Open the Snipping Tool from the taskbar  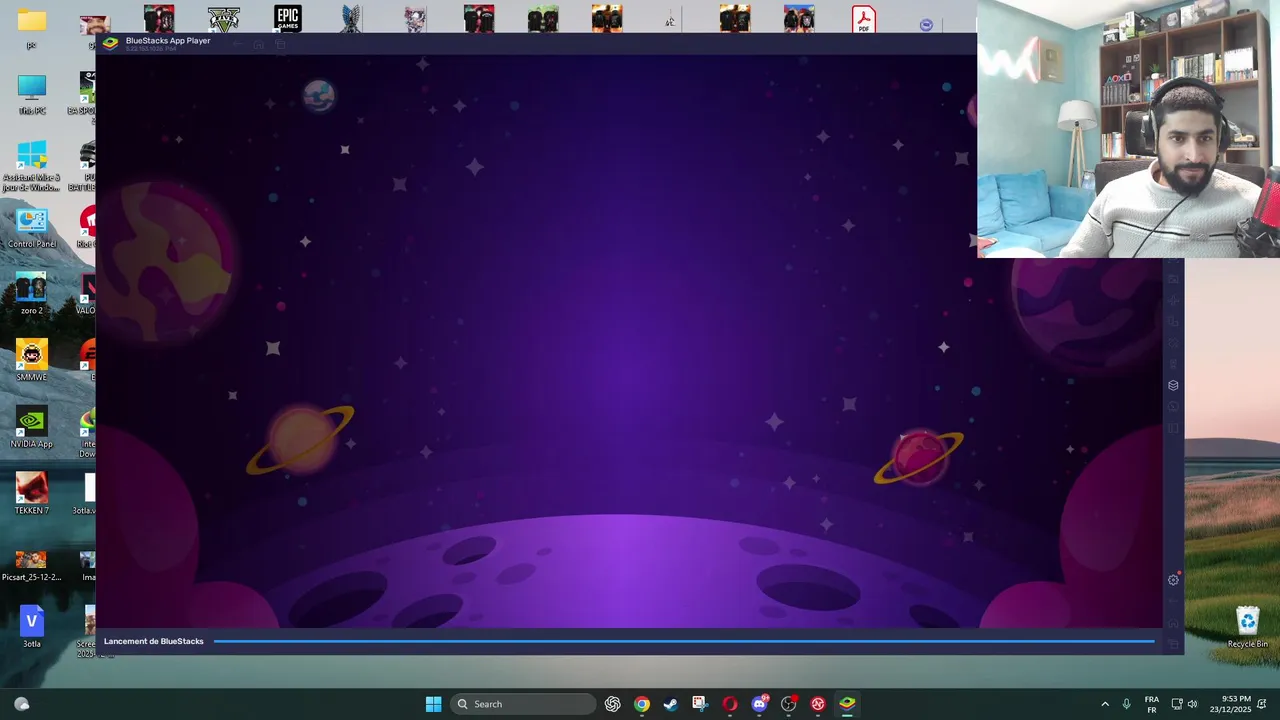700,704
